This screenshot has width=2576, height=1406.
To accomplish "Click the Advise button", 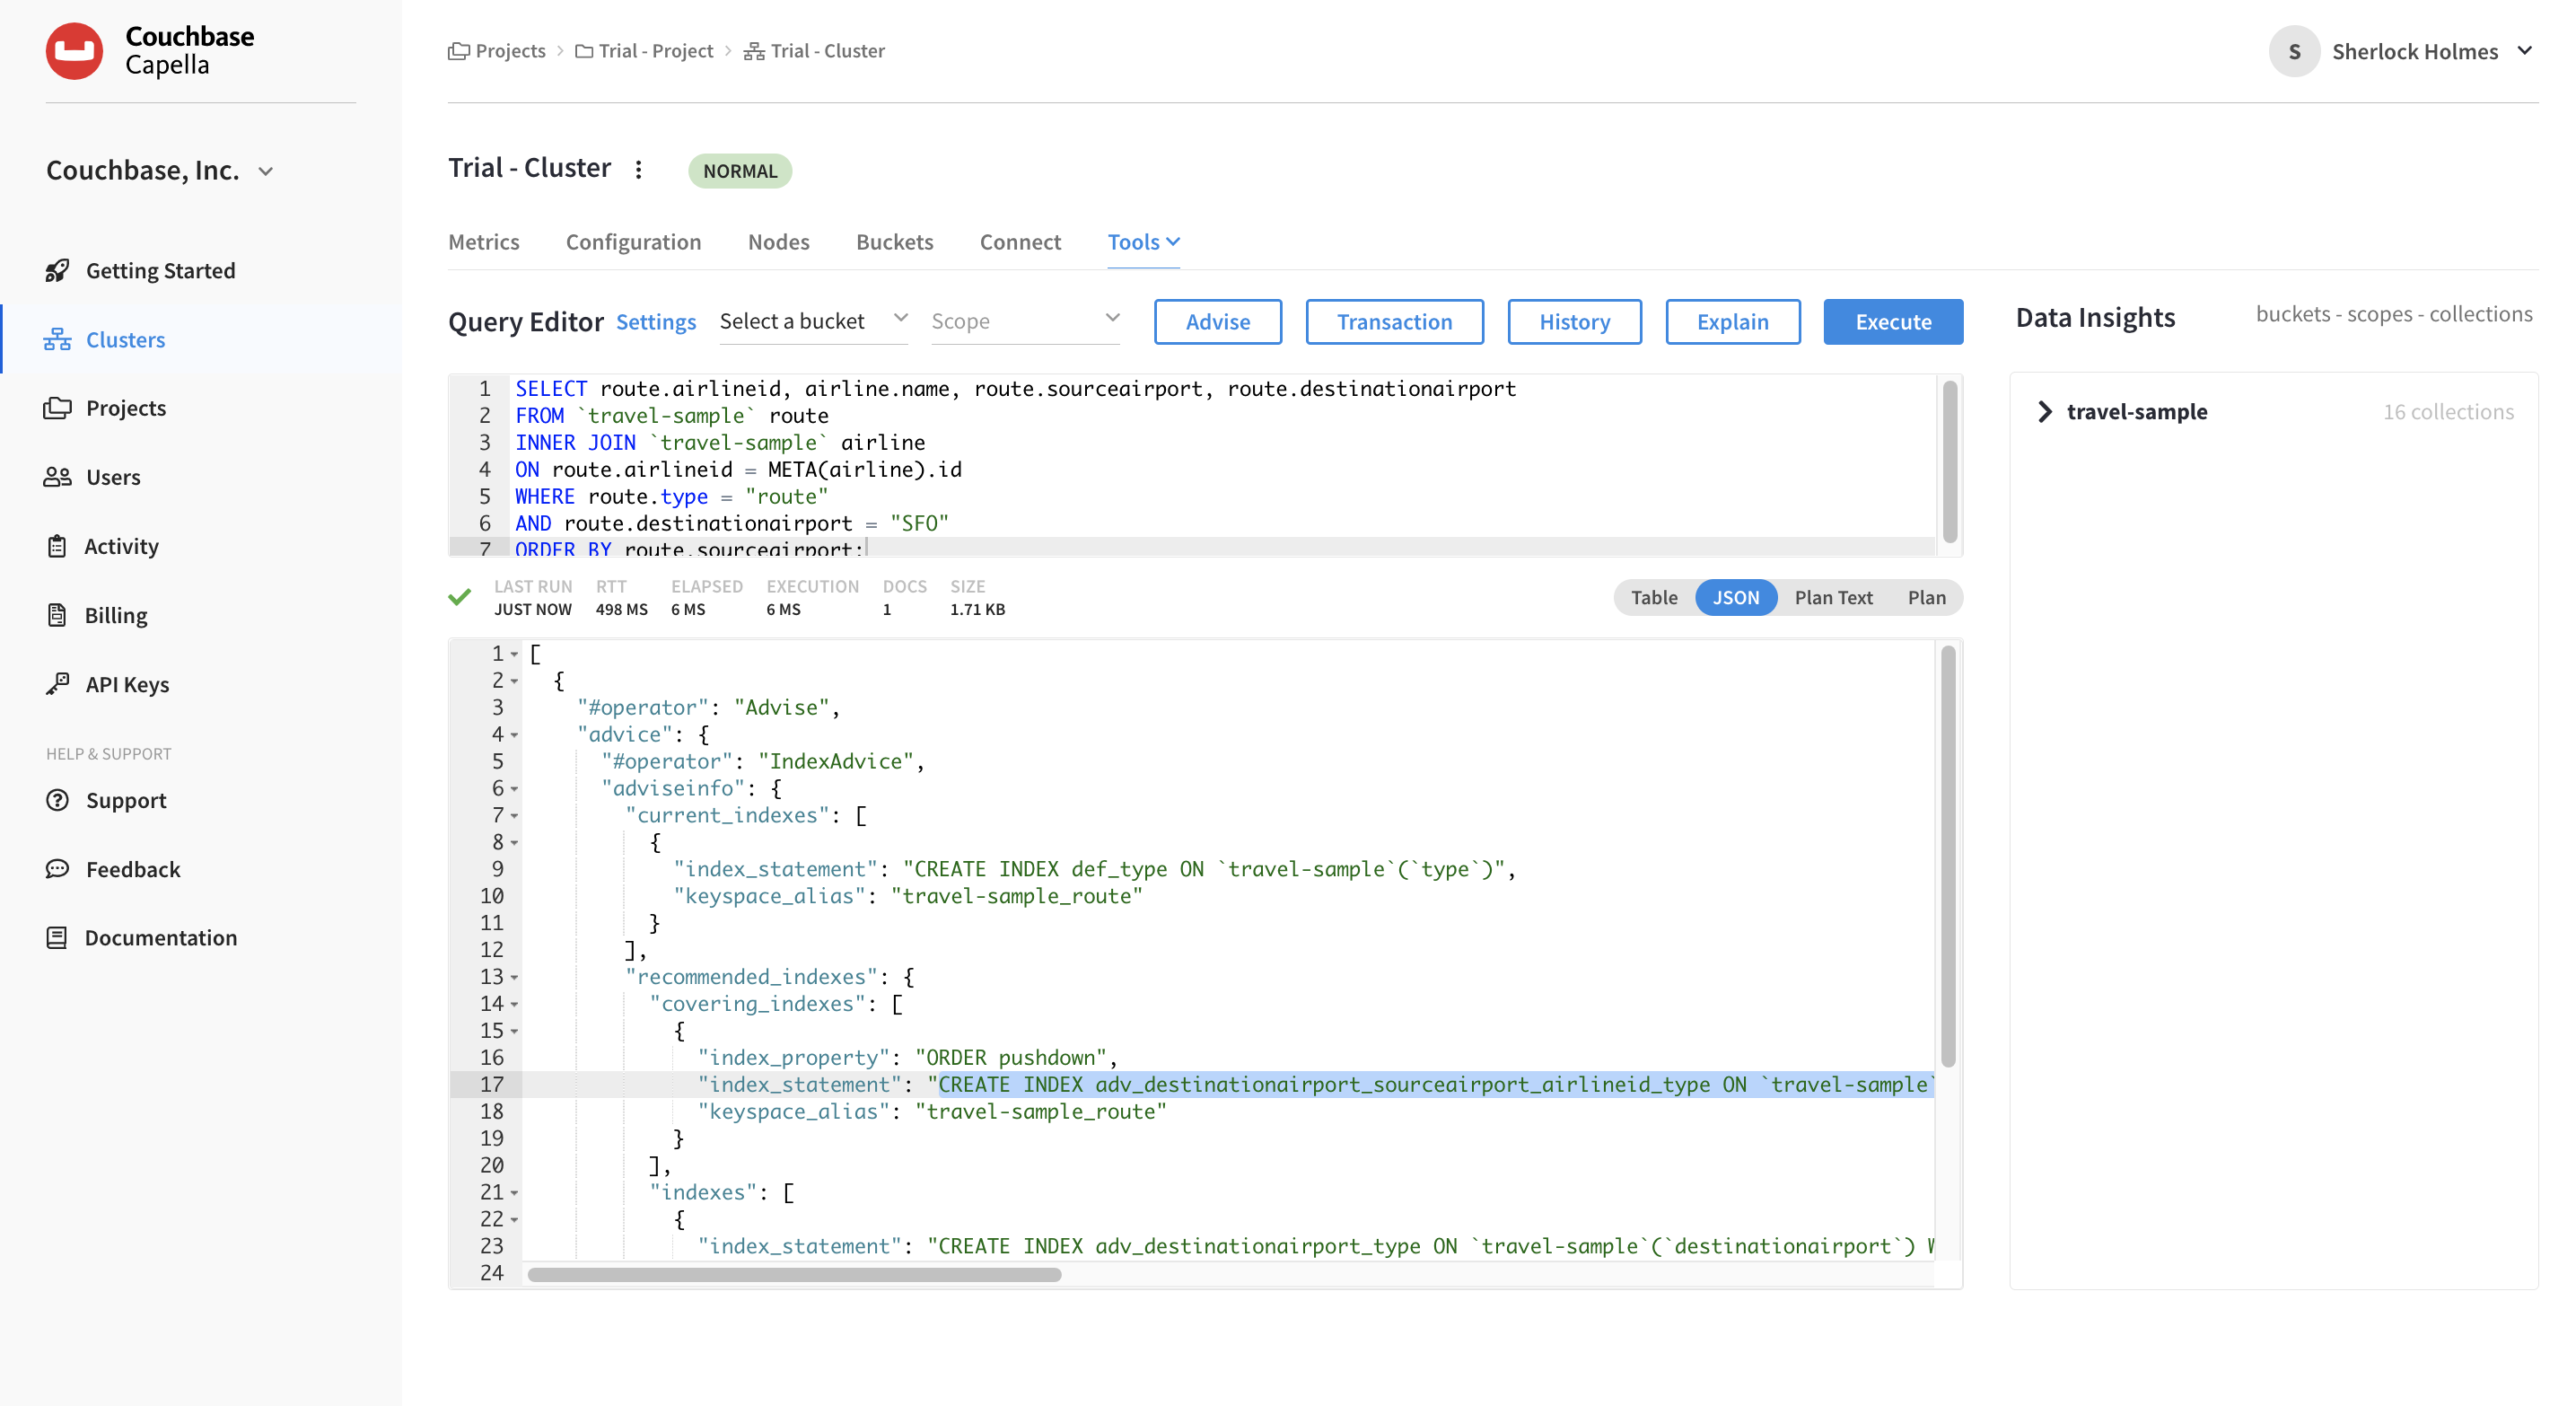I will 1217,321.
